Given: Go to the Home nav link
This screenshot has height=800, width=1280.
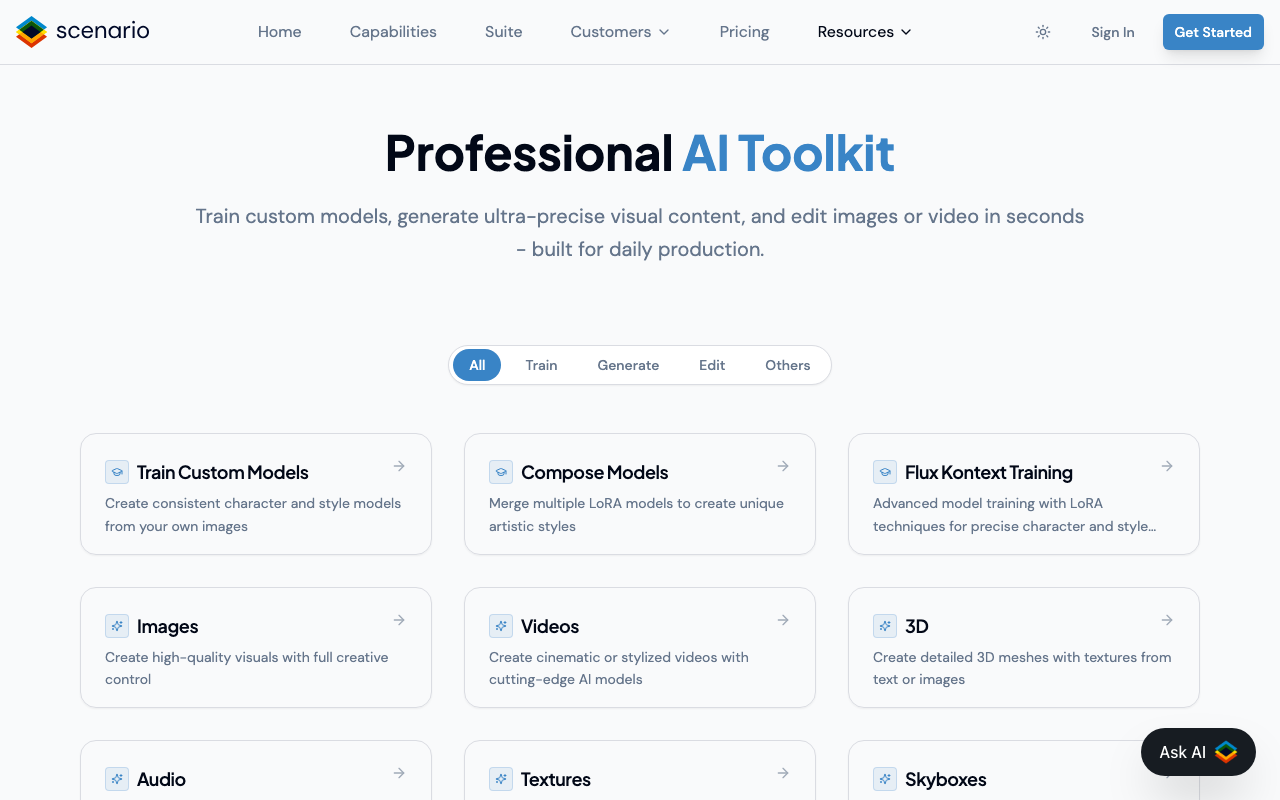Looking at the screenshot, I should [x=279, y=32].
